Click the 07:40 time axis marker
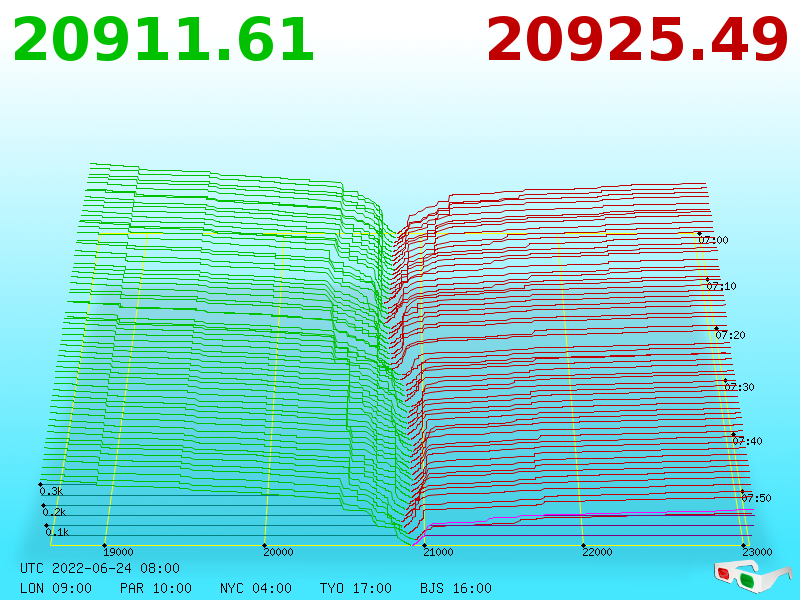Screen dimensions: 800x600 pyautogui.click(x=747, y=441)
